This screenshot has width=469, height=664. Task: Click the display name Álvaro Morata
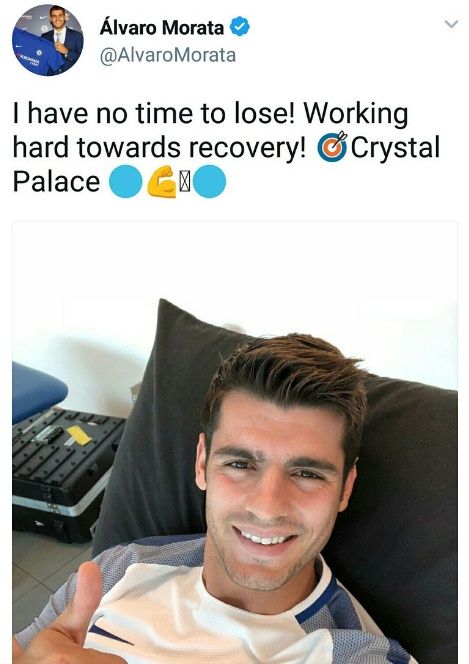(x=162, y=28)
